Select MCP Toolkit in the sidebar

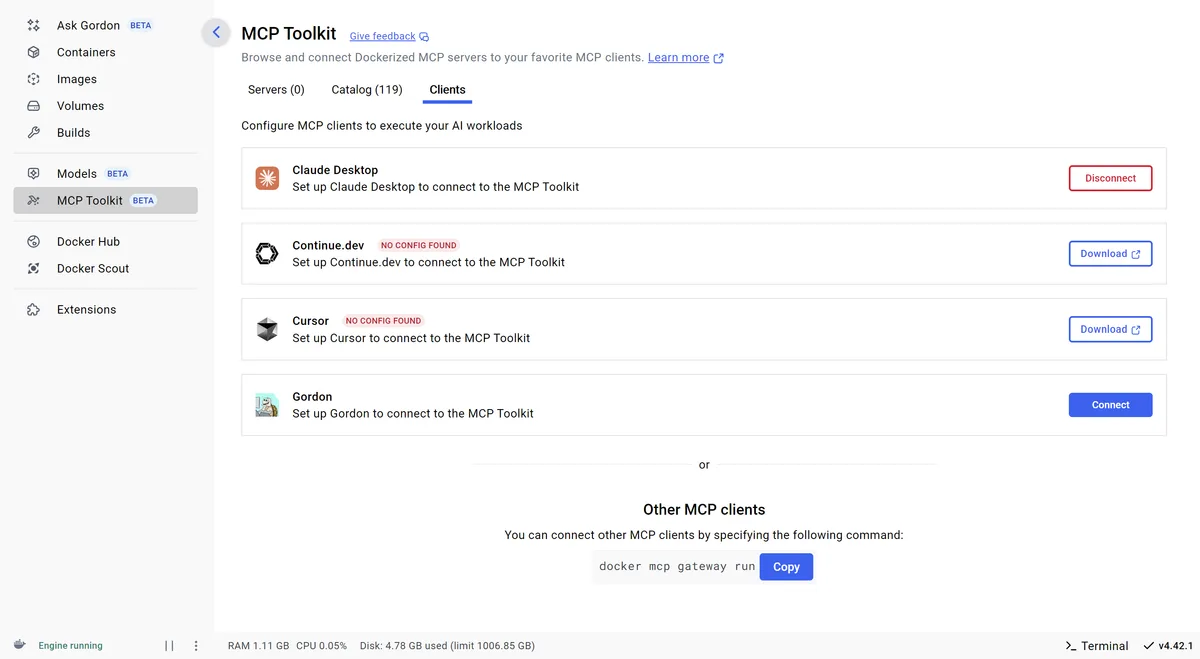point(105,201)
